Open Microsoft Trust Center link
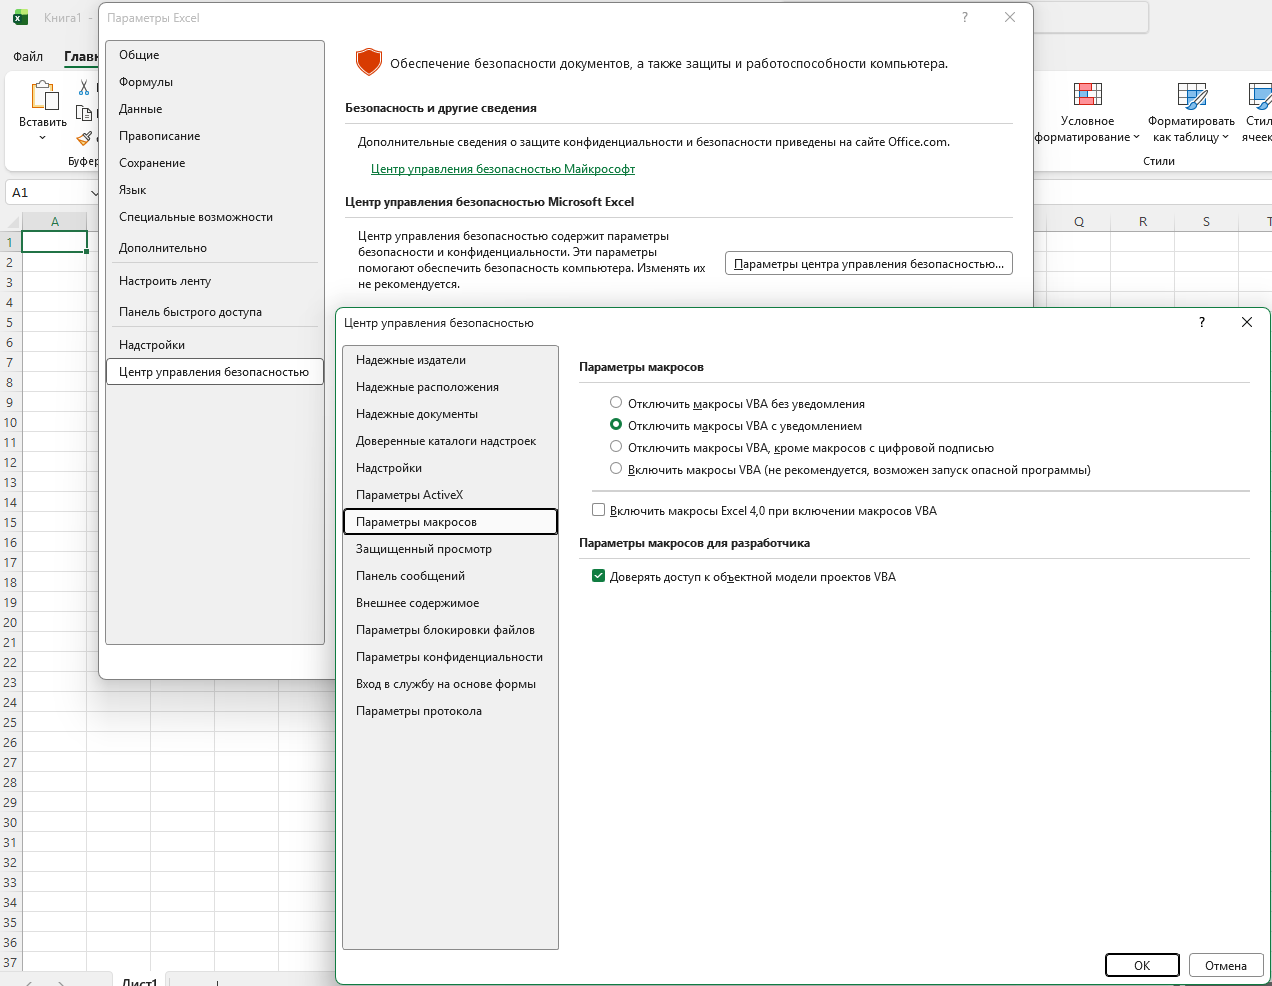Screen dimensions: 1272x986 [x=503, y=169]
